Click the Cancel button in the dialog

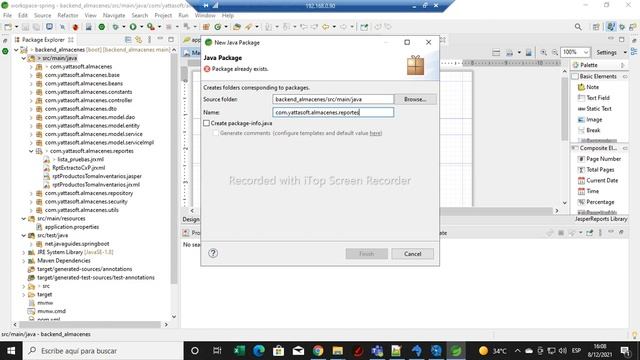[x=413, y=253]
